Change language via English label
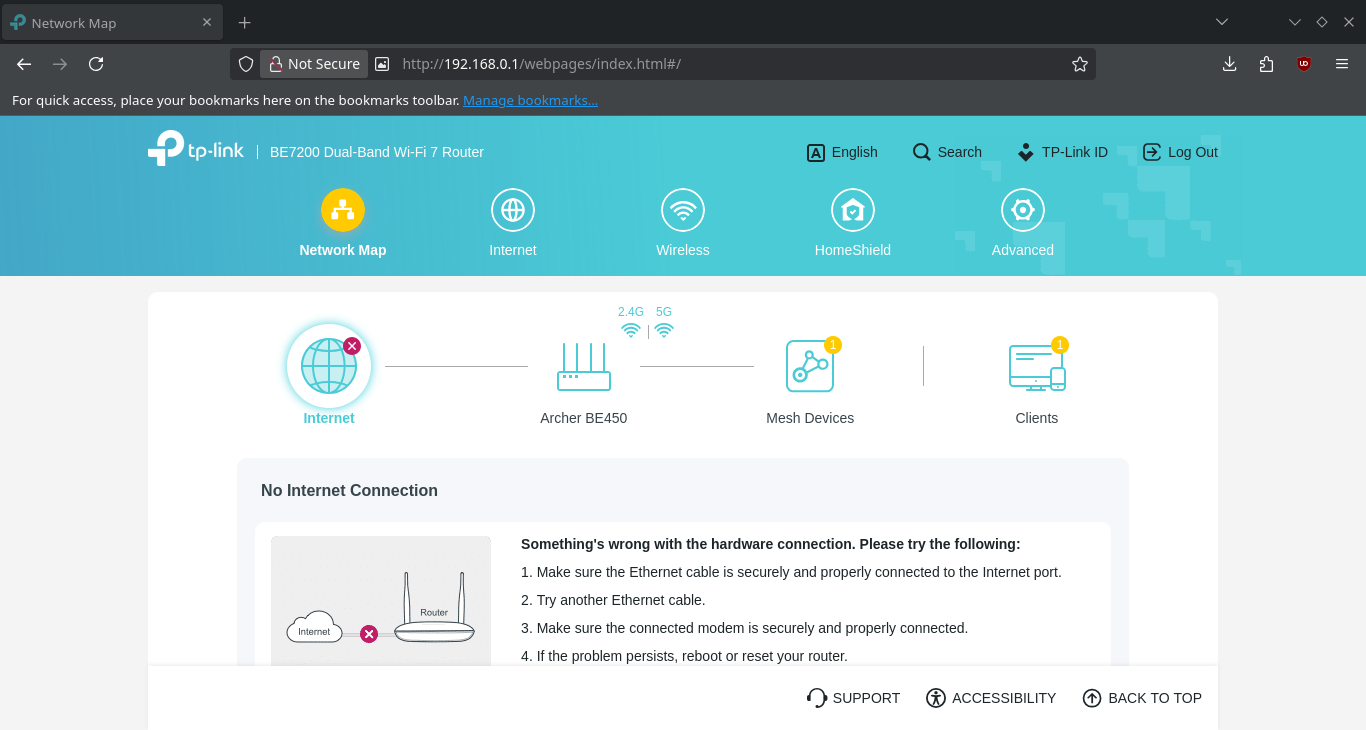The height and width of the screenshot is (730, 1366). [855, 152]
